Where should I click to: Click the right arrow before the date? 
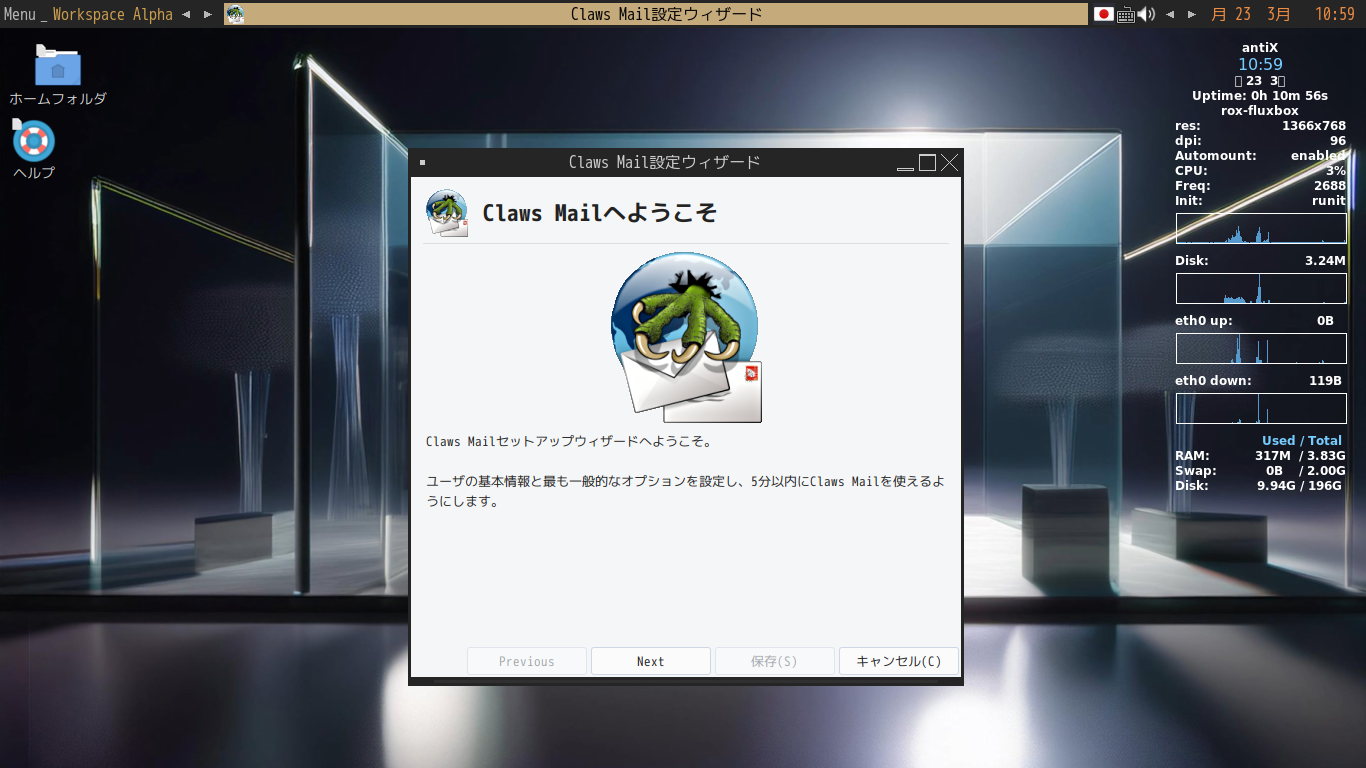coord(1192,14)
